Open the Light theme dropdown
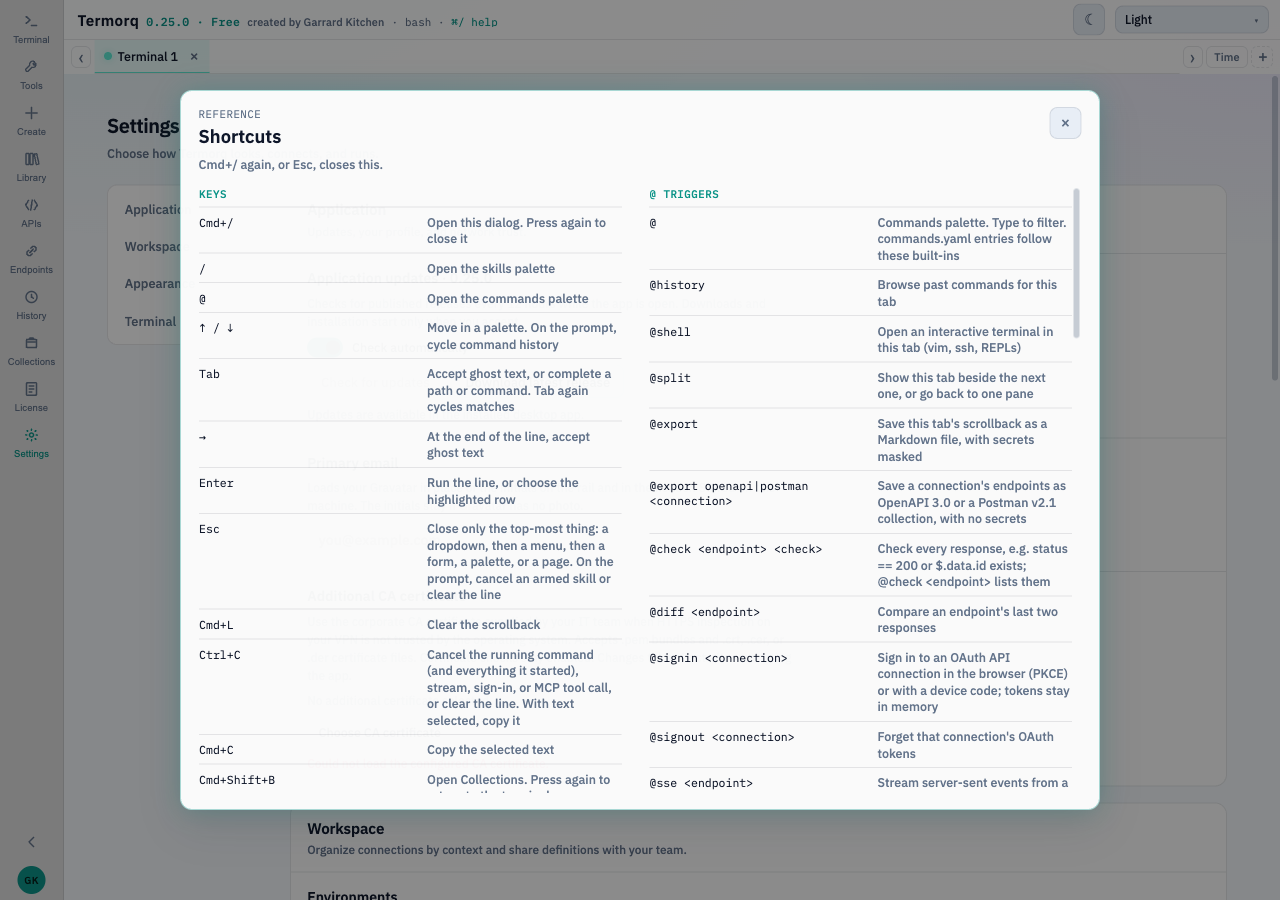This screenshot has width=1280, height=900. click(1191, 20)
